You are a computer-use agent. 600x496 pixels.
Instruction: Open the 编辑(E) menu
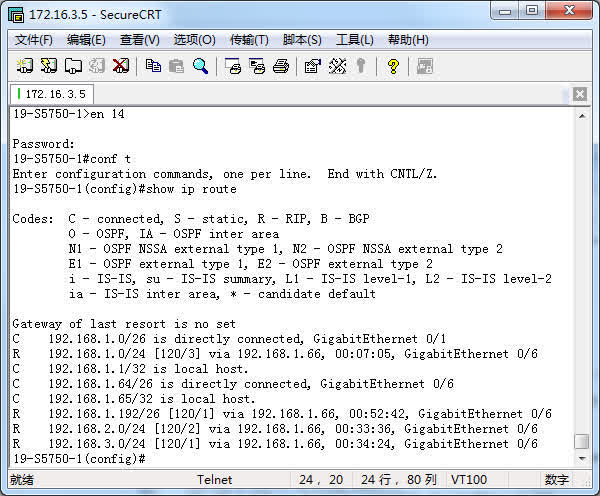pyautogui.click(x=86, y=40)
